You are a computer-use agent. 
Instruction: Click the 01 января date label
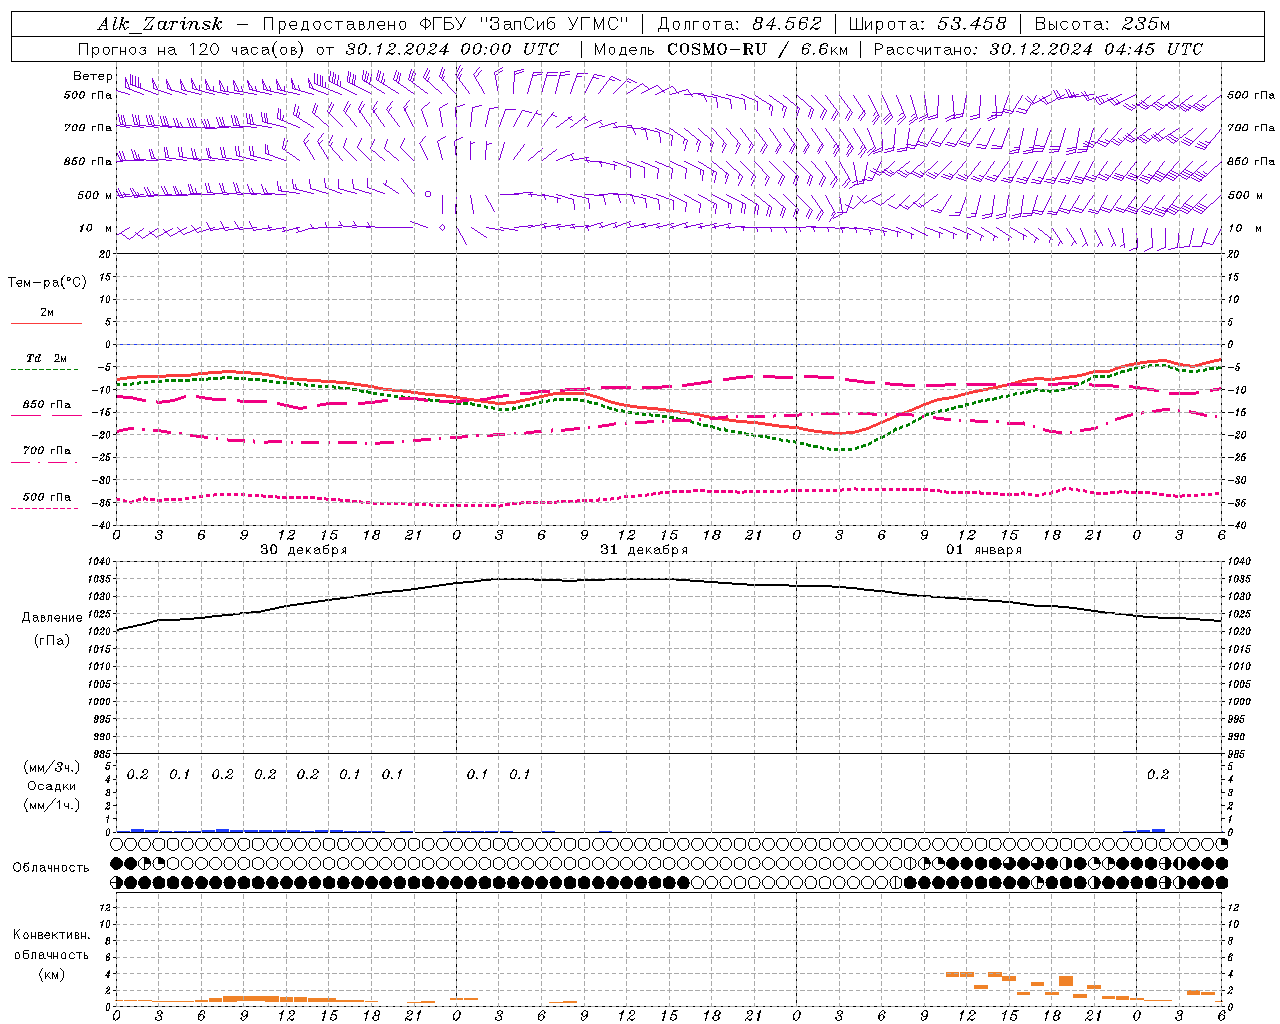click(x=984, y=550)
